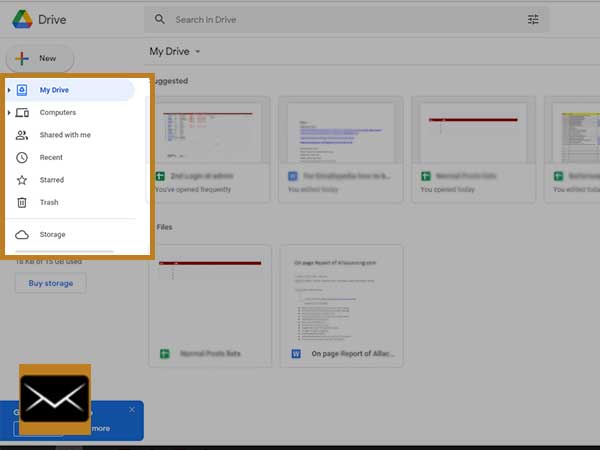Close the blue notification banner
Viewport: 600px width, 450px height.
(132, 410)
